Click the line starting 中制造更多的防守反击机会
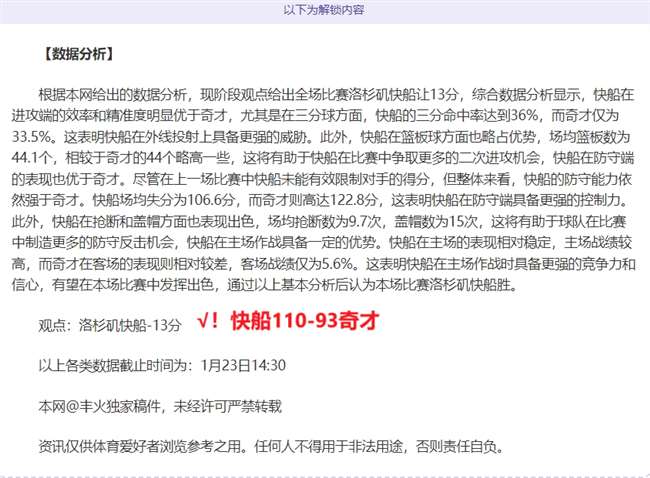Screen dimensions: 650x478 pos(322,243)
